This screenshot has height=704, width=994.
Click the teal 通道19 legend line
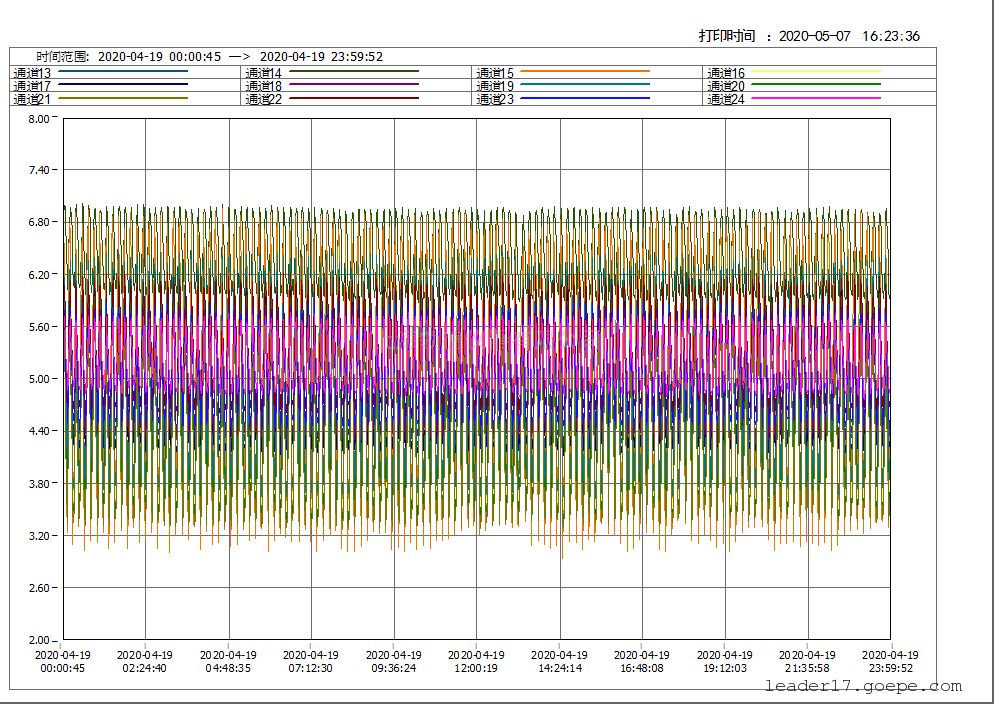(585, 85)
